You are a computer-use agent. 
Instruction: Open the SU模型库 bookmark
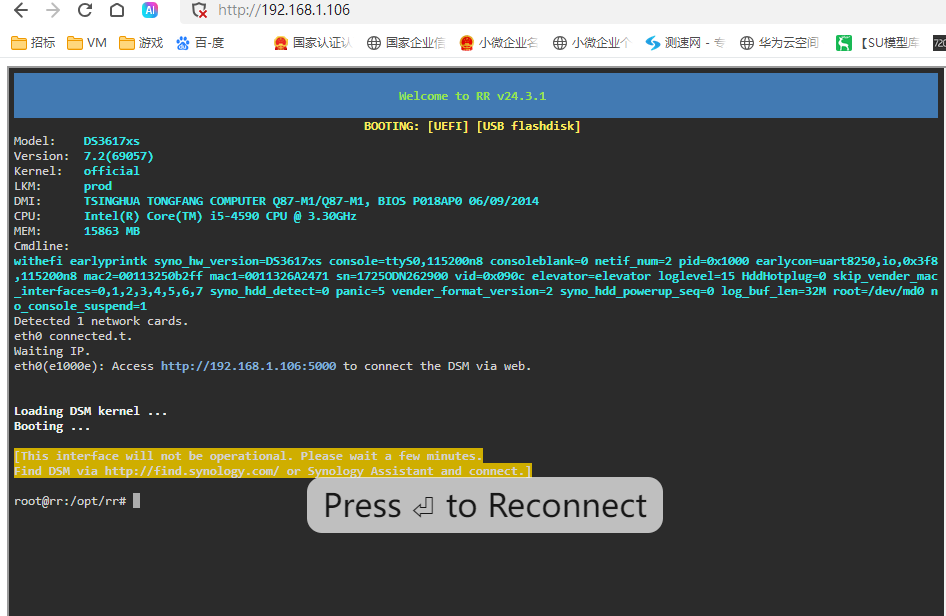[x=878, y=43]
